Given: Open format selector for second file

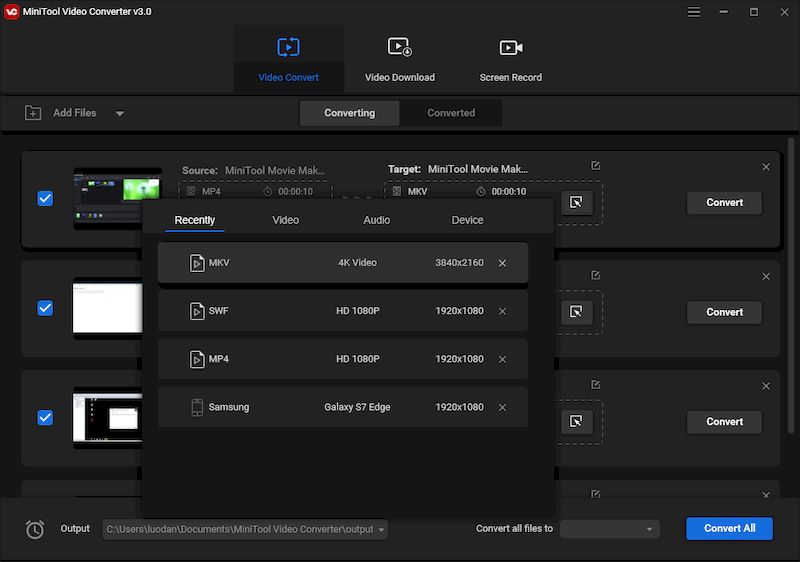Looking at the screenshot, I should [577, 312].
